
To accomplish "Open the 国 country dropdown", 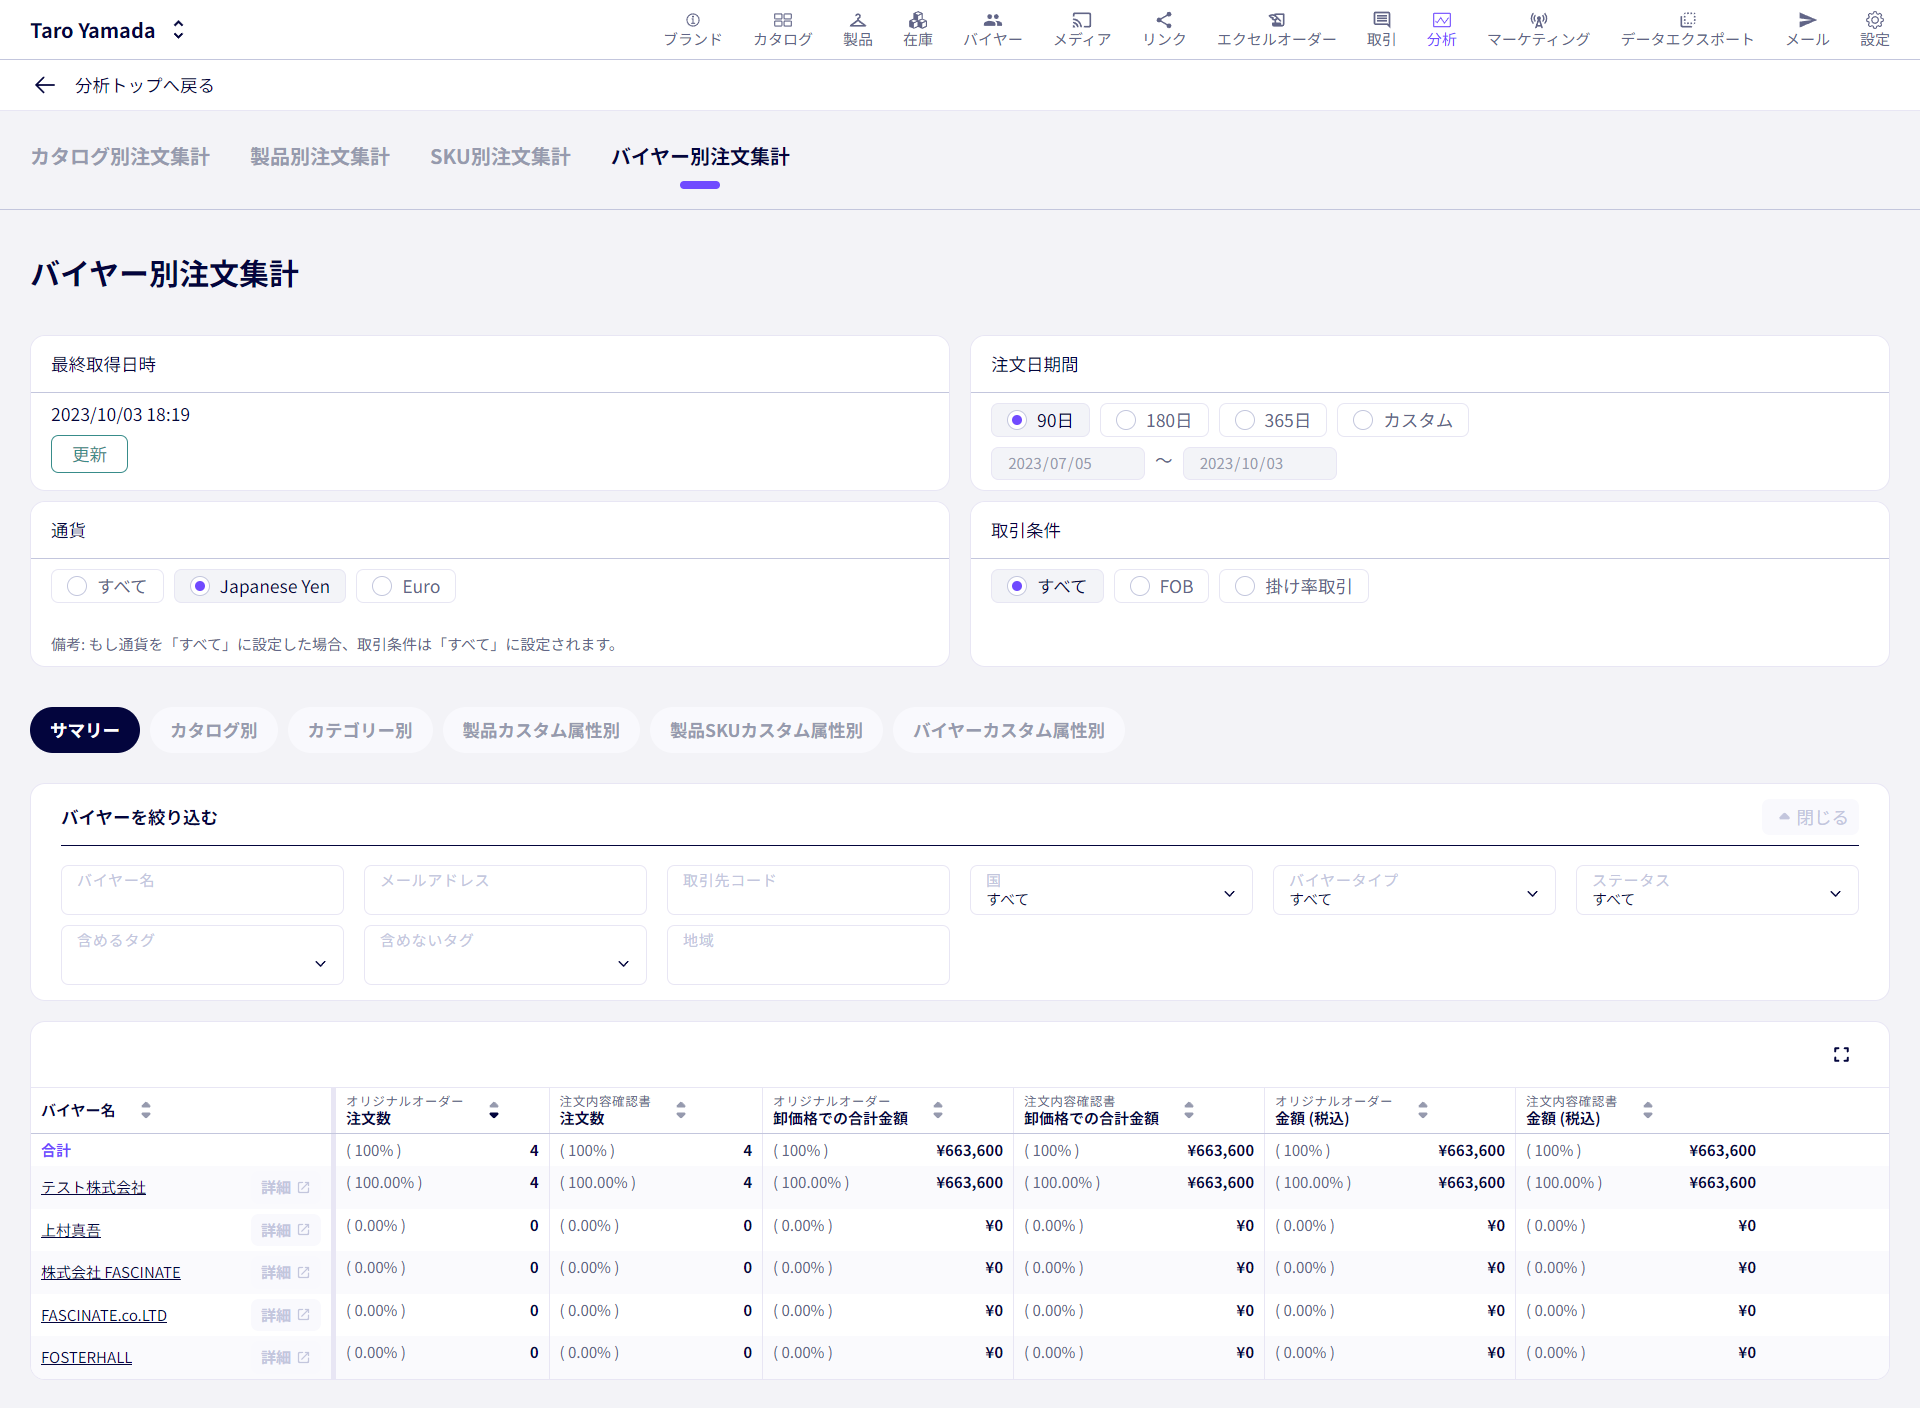I will click(x=1111, y=890).
